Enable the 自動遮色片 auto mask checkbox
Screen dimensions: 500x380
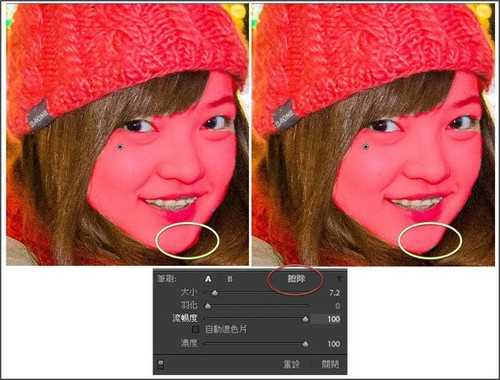tap(196, 330)
